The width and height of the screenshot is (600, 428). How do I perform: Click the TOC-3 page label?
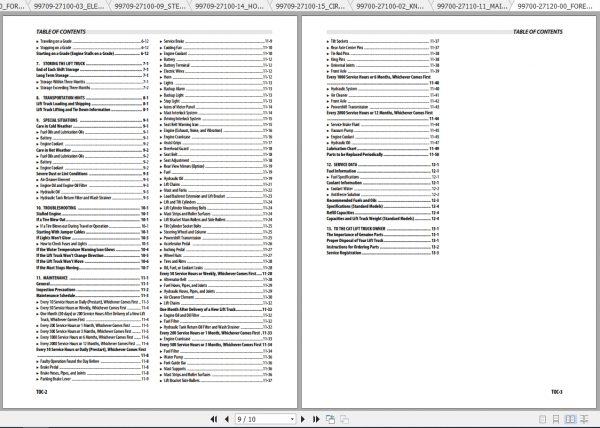(557, 392)
